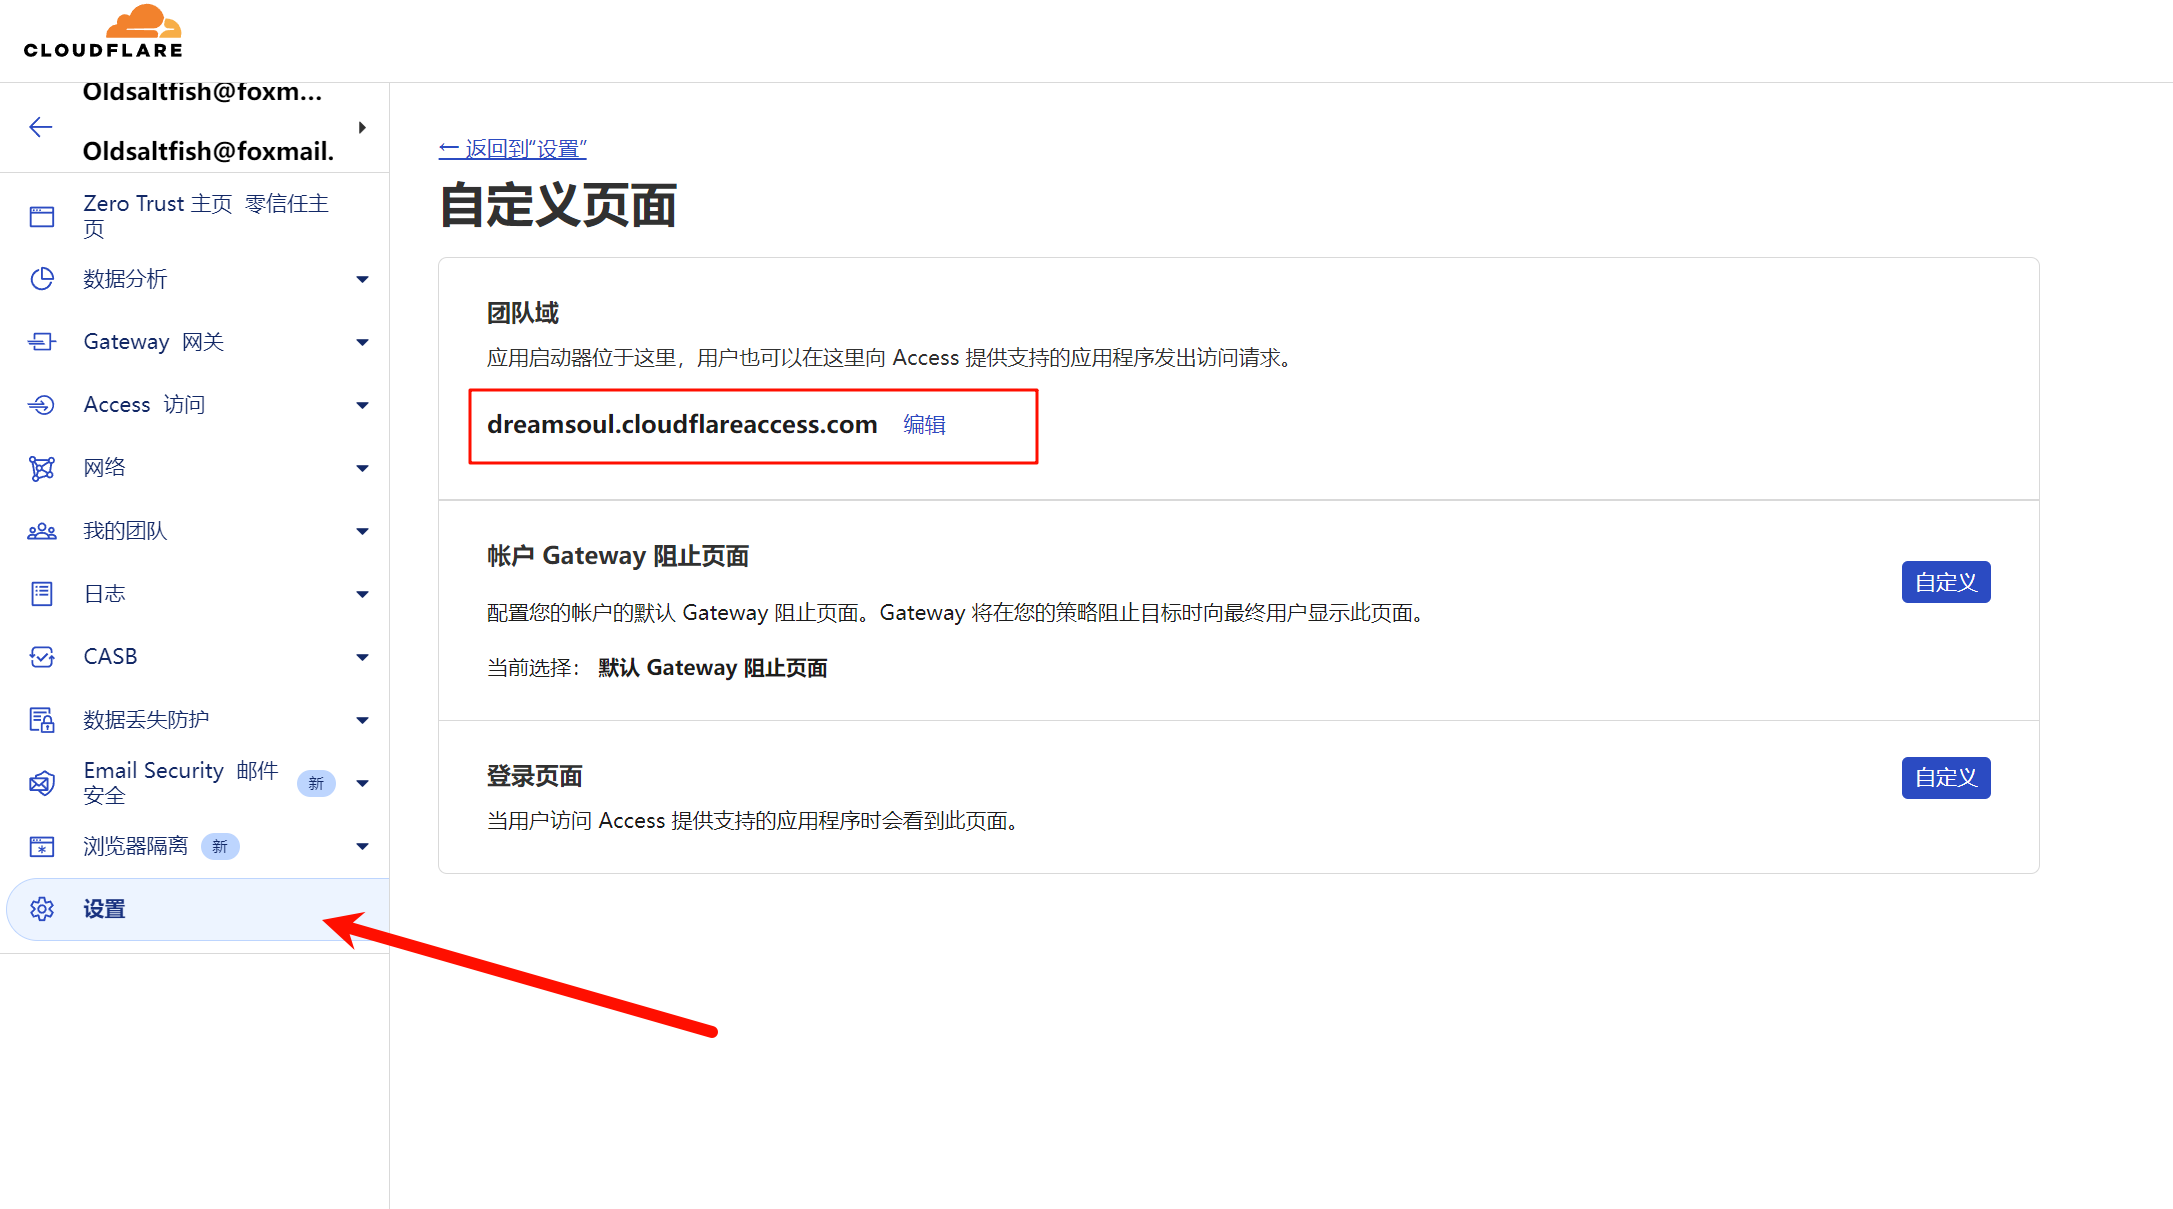The image size is (2173, 1209).
Task: Open the Gateway 网关 menu item
Action: tap(154, 342)
